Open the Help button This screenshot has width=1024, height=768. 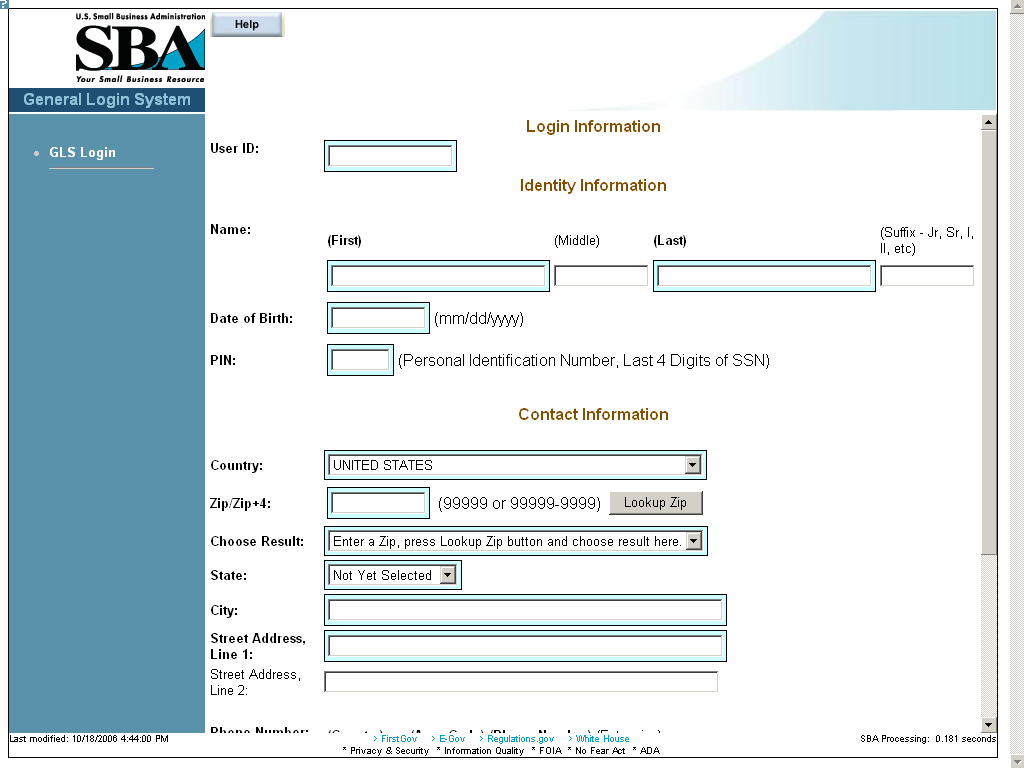pyautogui.click(x=247, y=24)
